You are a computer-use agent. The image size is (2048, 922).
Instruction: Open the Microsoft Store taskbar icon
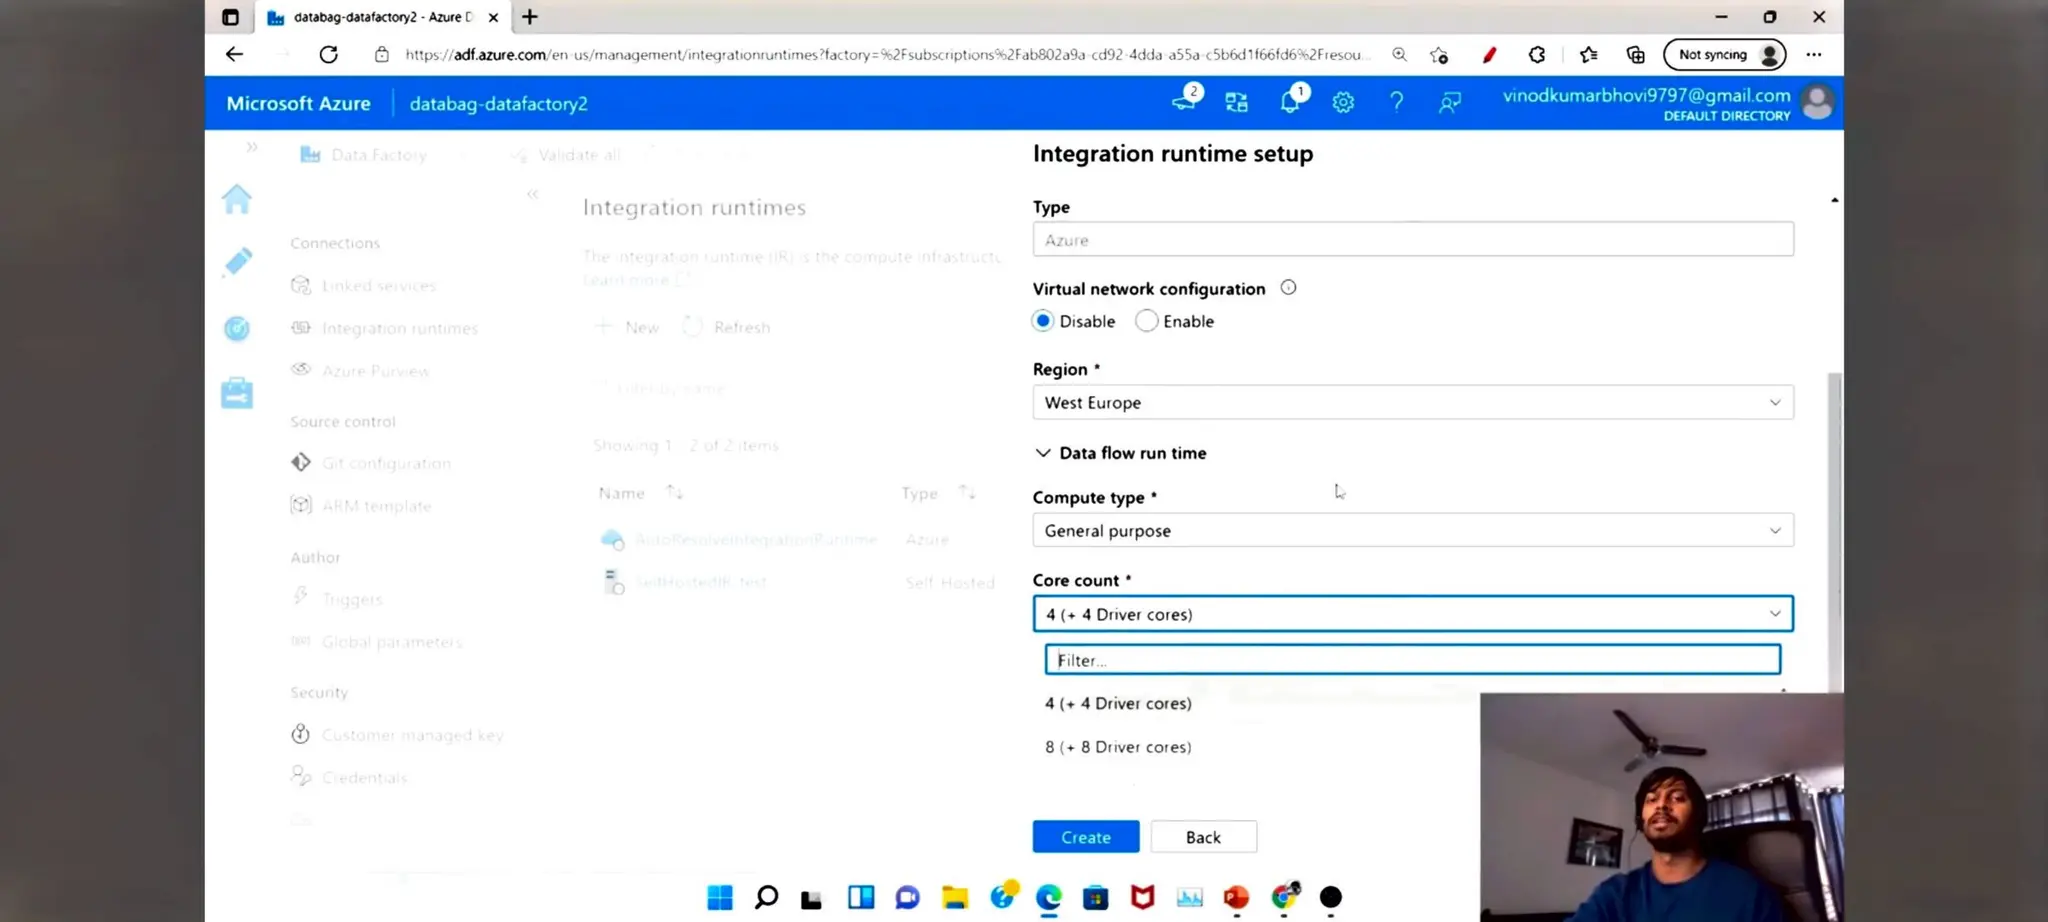click(x=1096, y=897)
